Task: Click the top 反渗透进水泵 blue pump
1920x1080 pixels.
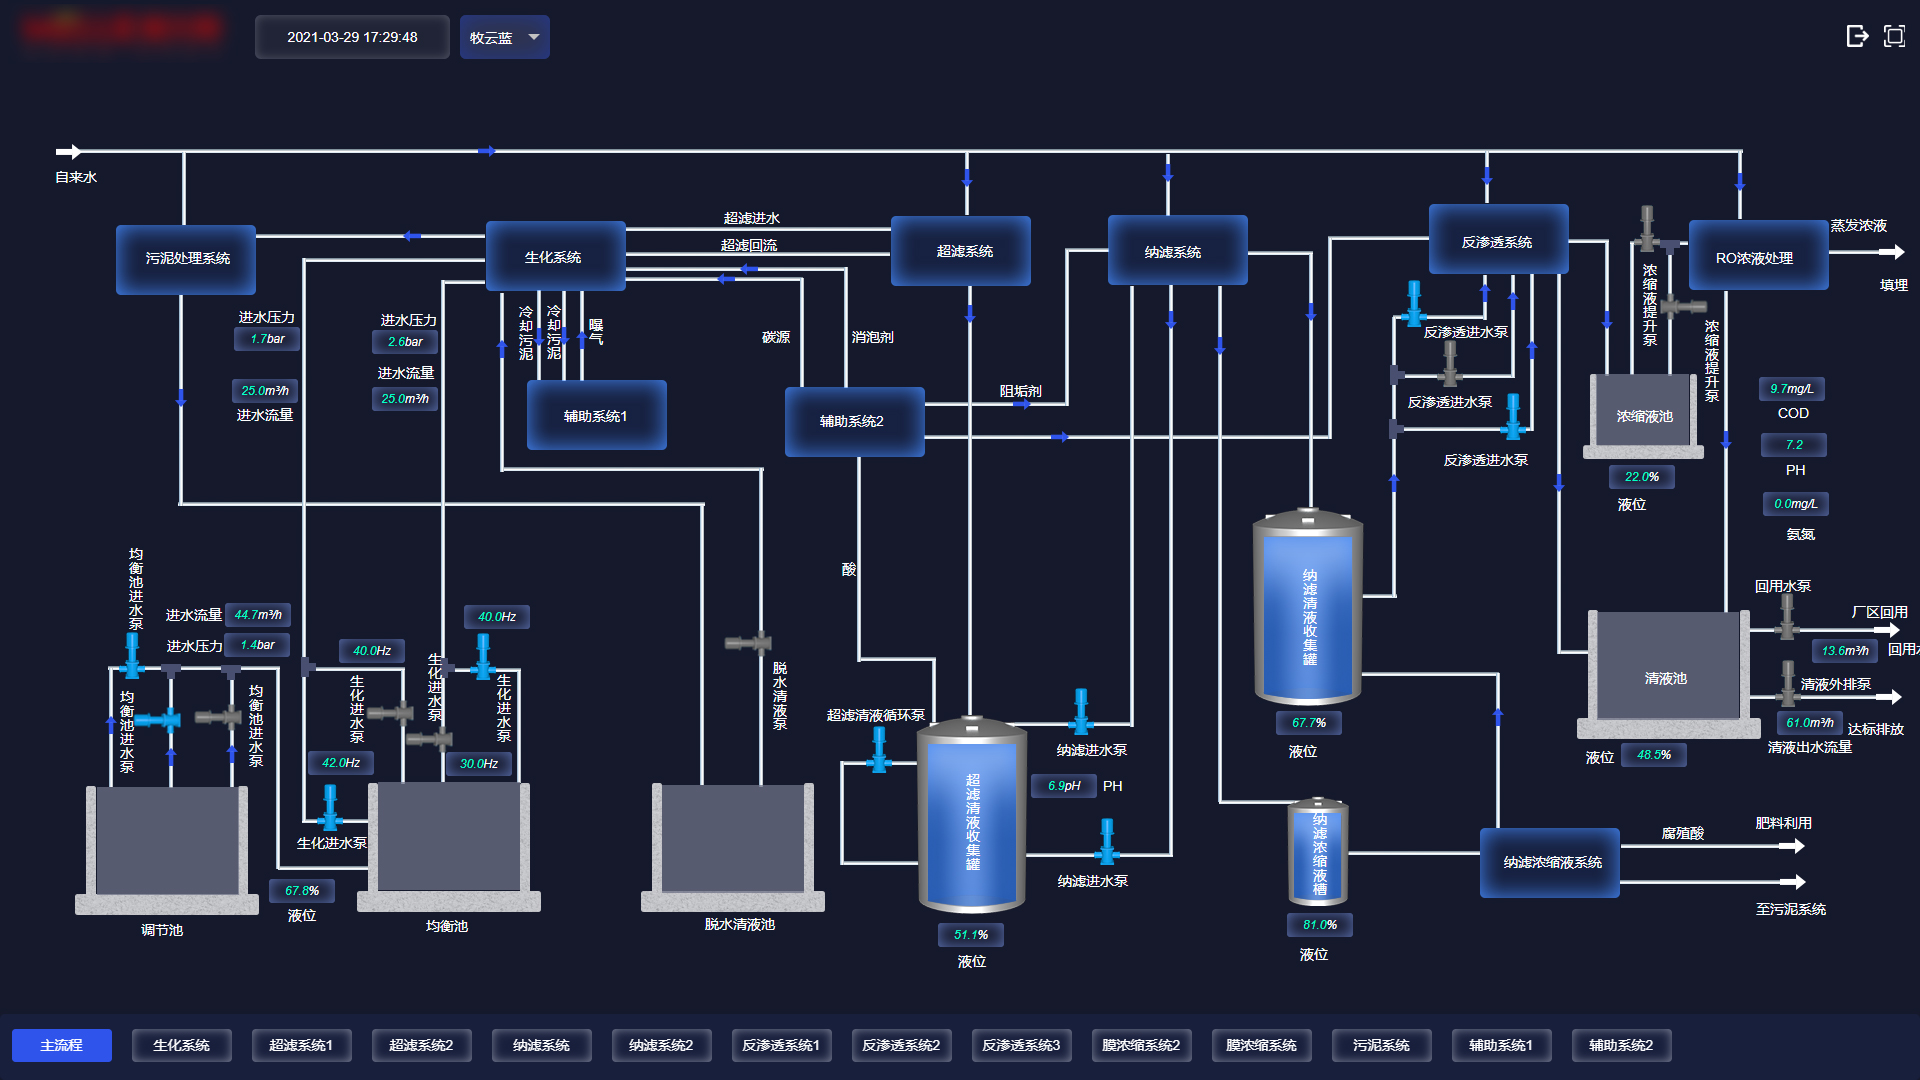Action: [1414, 303]
